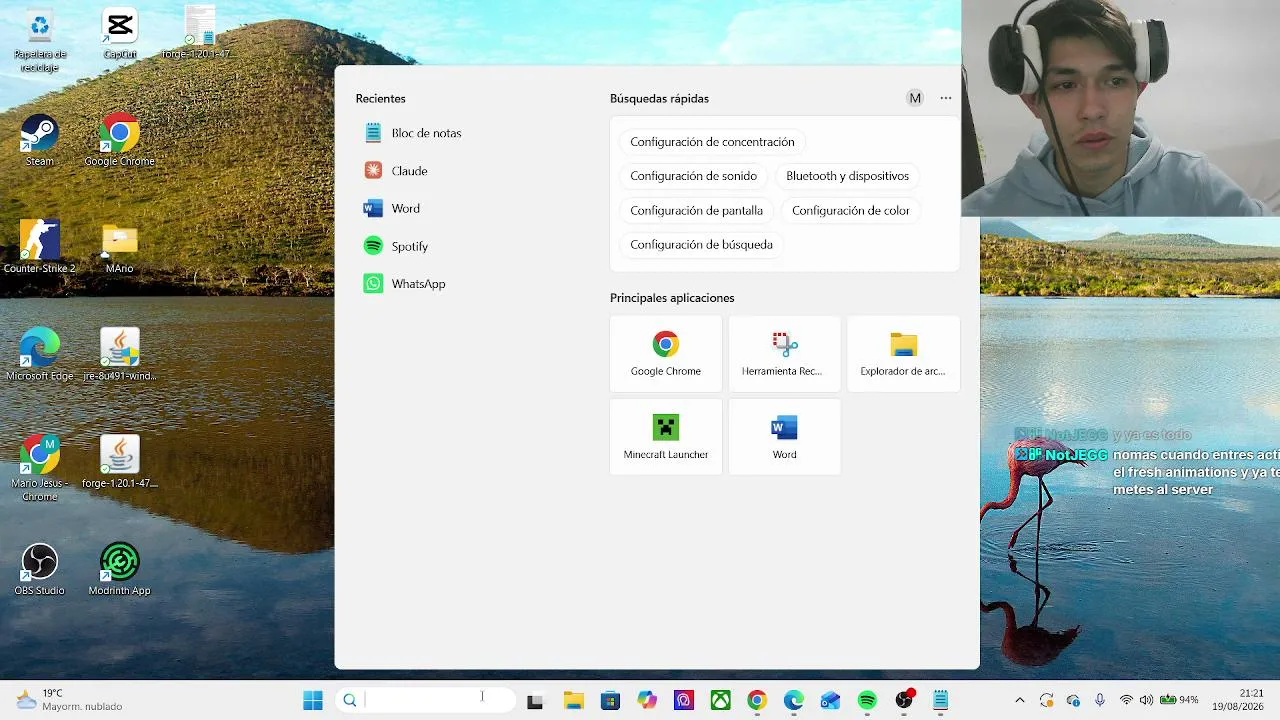Select Papelera de reciclaje desktop icon

(40, 40)
